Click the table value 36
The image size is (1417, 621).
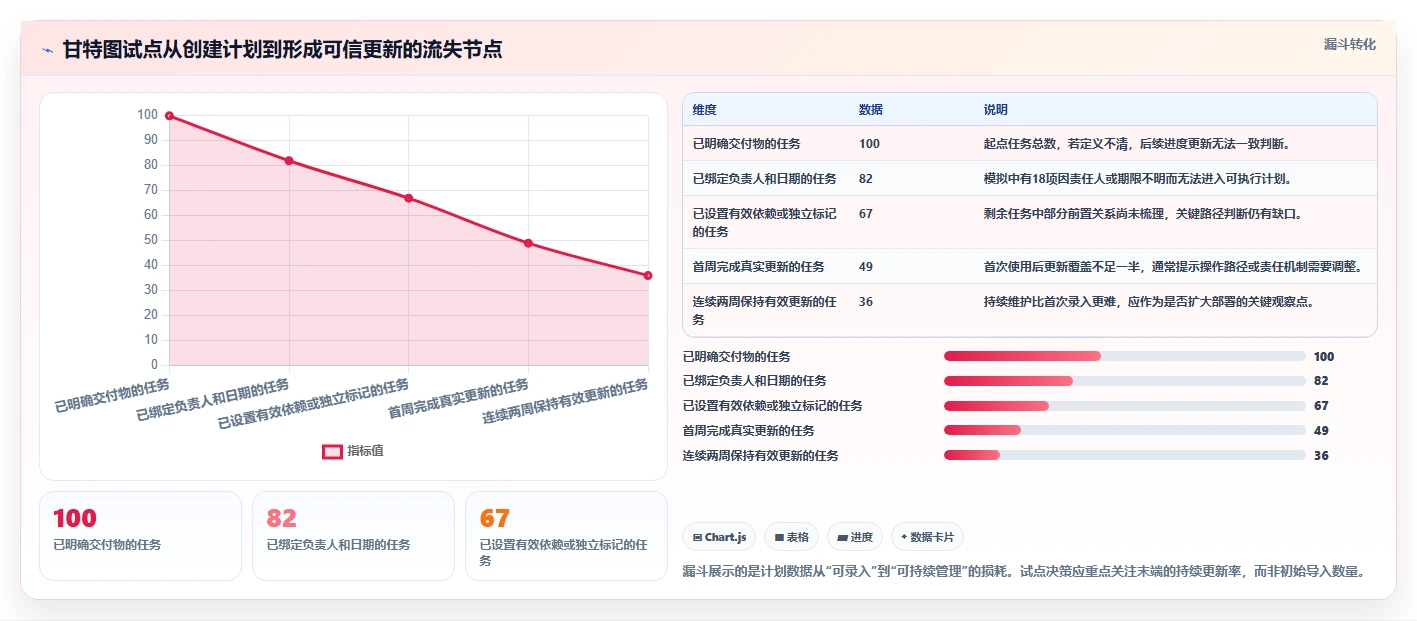point(866,302)
